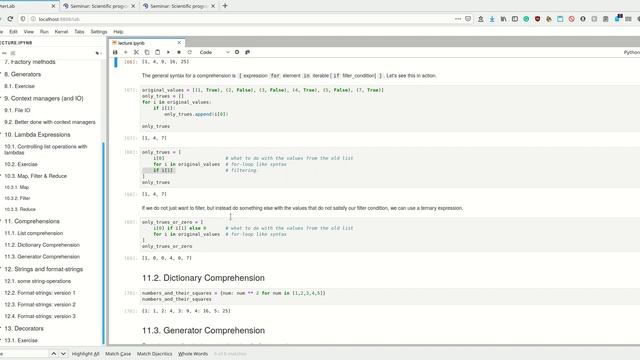Insert a new cell with the plus icon

[x=126, y=52]
